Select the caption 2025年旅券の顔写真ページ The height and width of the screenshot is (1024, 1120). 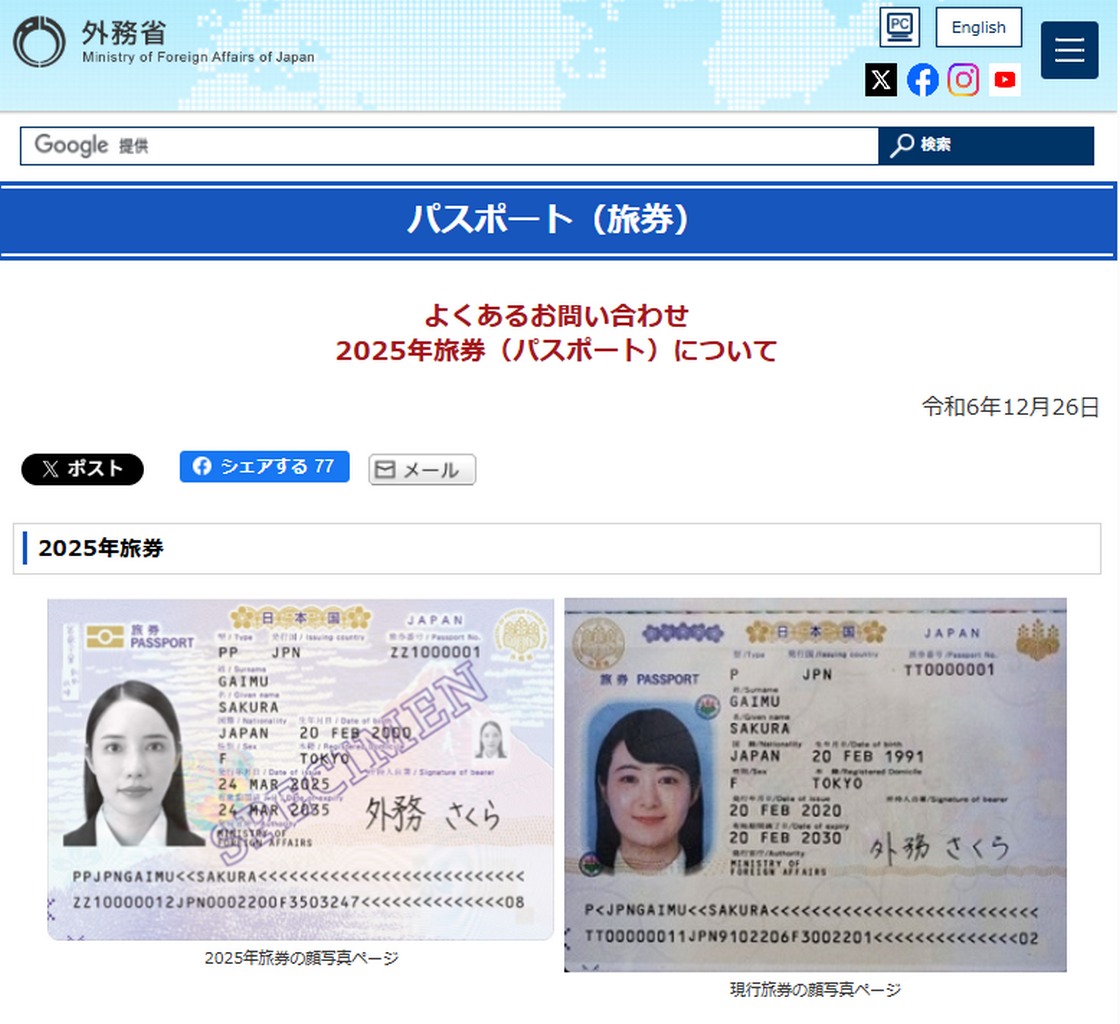coord(301,958)
